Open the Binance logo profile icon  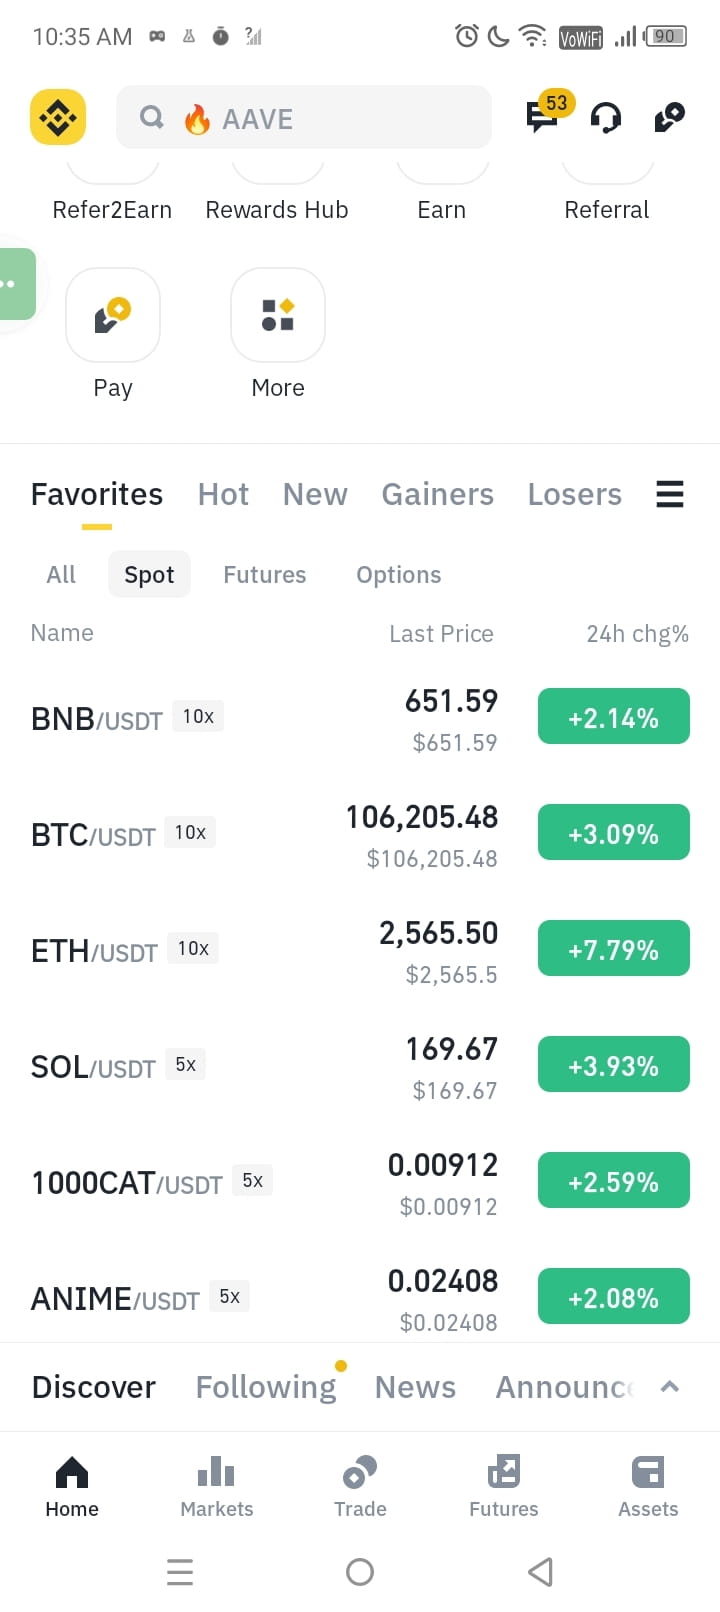(x=58, y=117)
